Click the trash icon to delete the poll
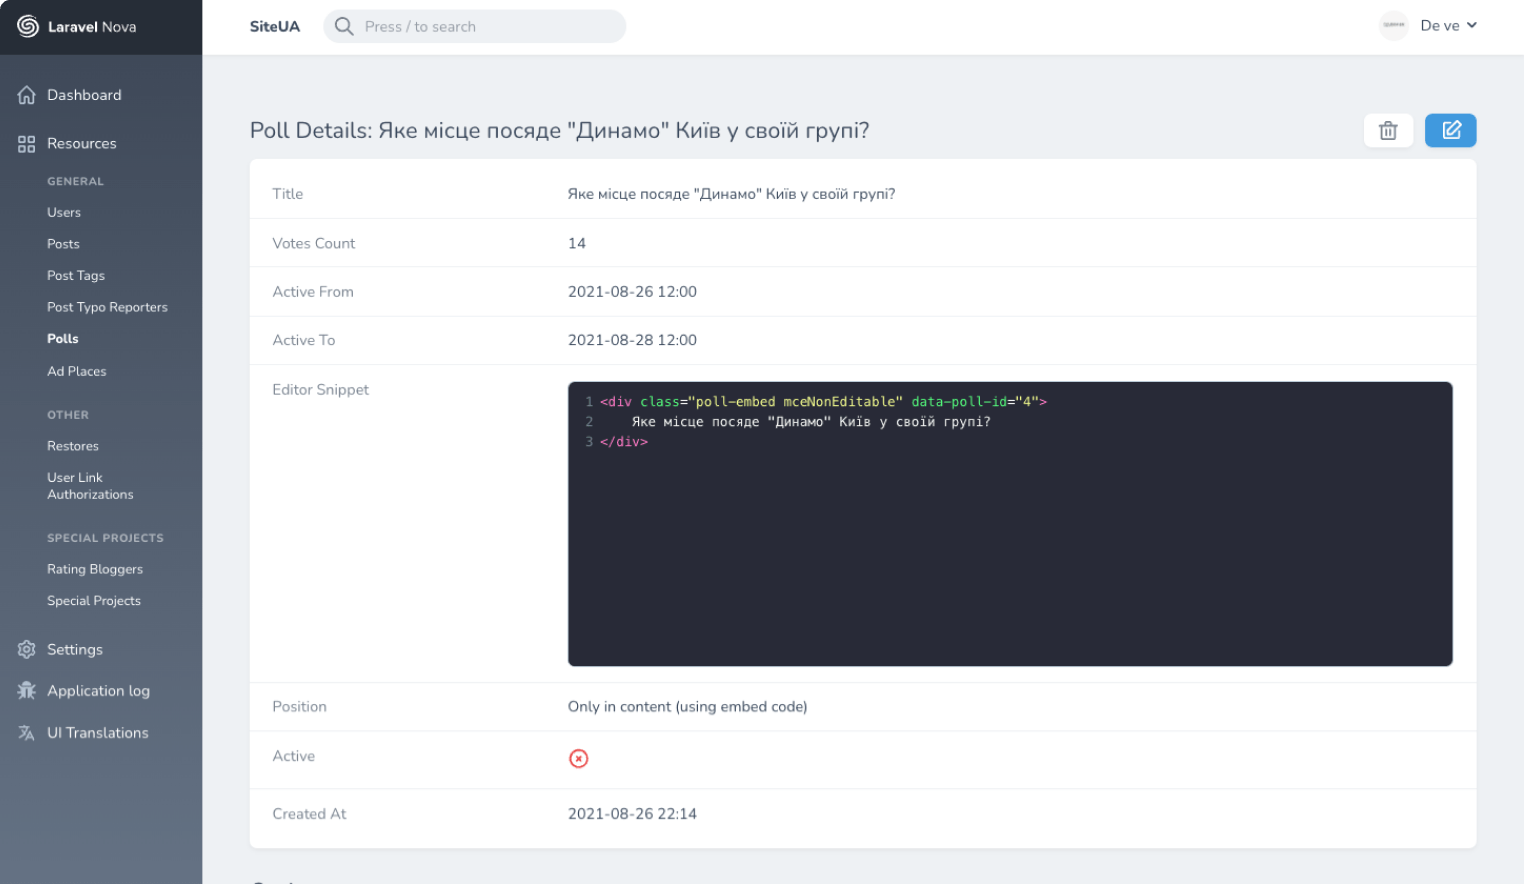This screenshot has width=1524, height=884. tap(1388, 130)
